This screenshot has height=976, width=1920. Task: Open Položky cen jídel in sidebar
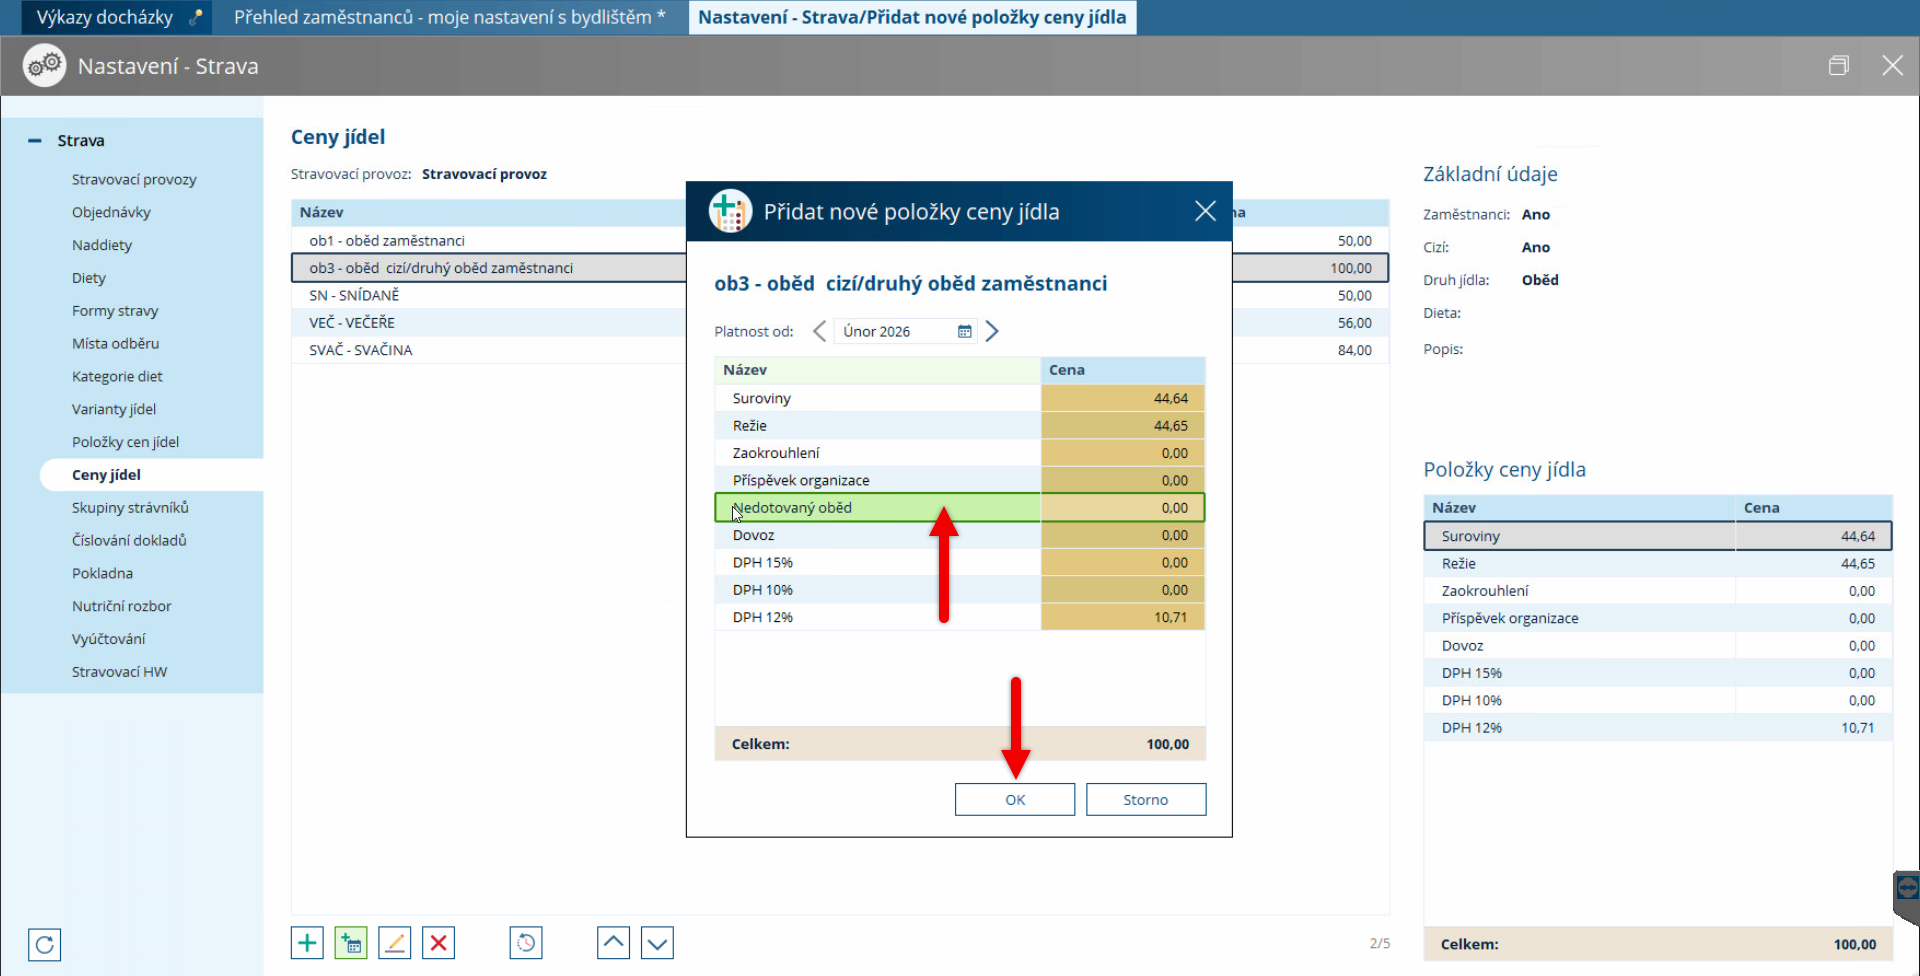(x=126, y=442)
